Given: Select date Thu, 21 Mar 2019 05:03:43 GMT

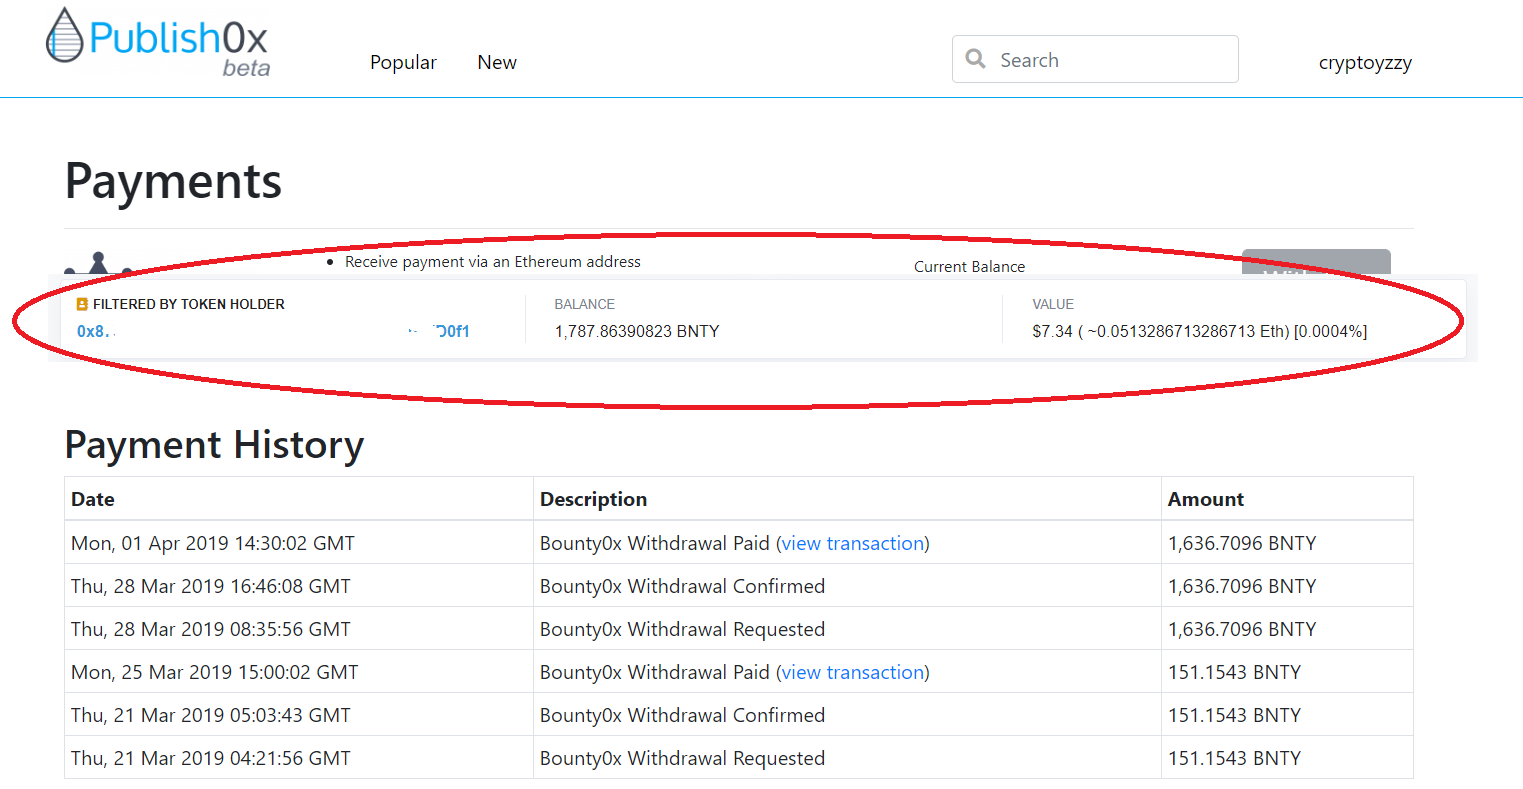Looking at the screenshot, I should (211, 715).
